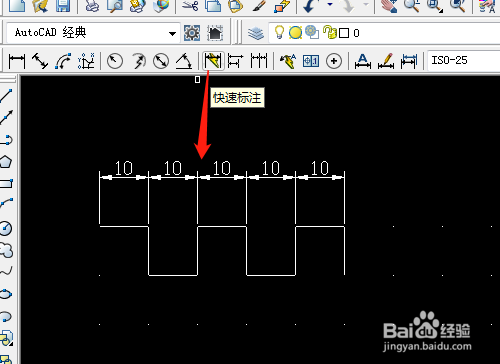This screenshot has height=364, width=500.
Task: Click the Plot printer icon
Action: click(x=92, y=6)
